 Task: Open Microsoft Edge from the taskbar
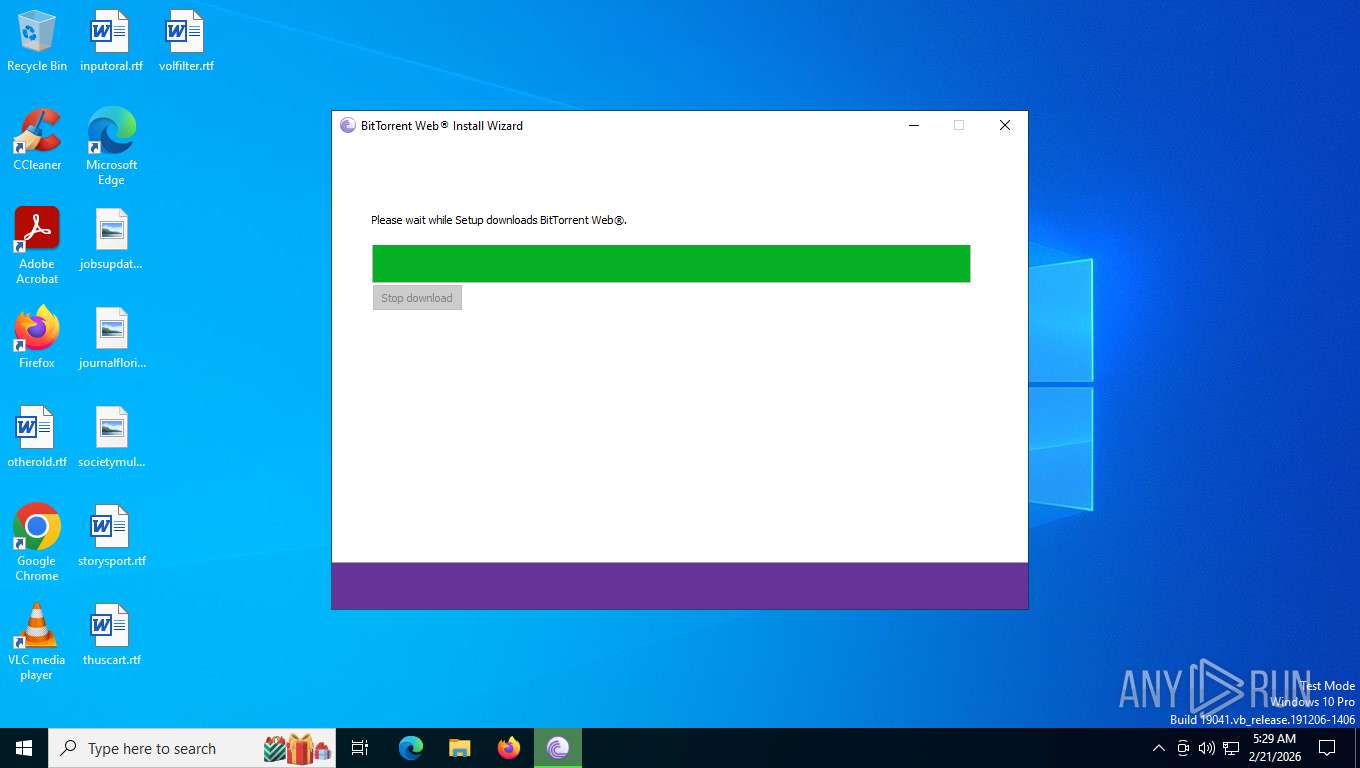point(411,748)
